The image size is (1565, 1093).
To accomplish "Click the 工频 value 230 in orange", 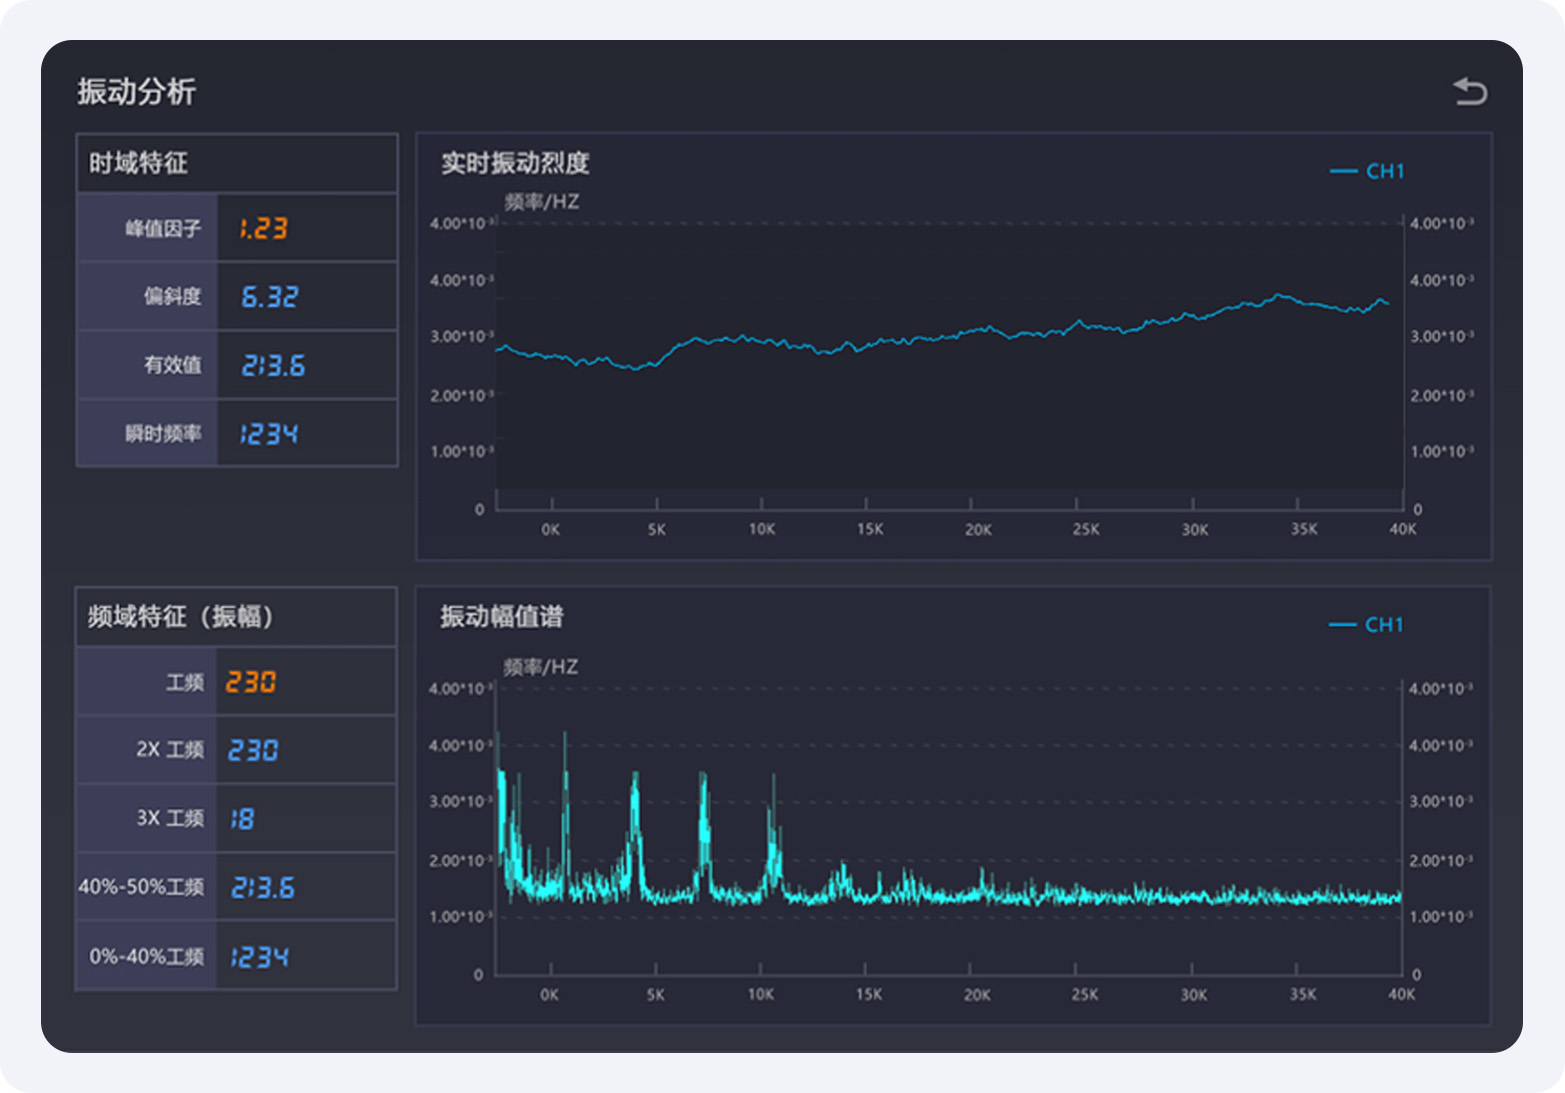I will coord(250,682).
